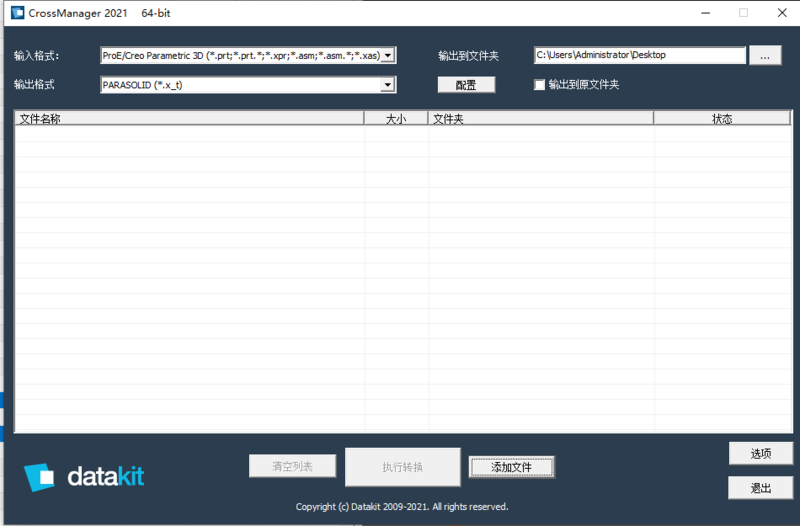Click the 输出到文件夹 label

point(468,56)
